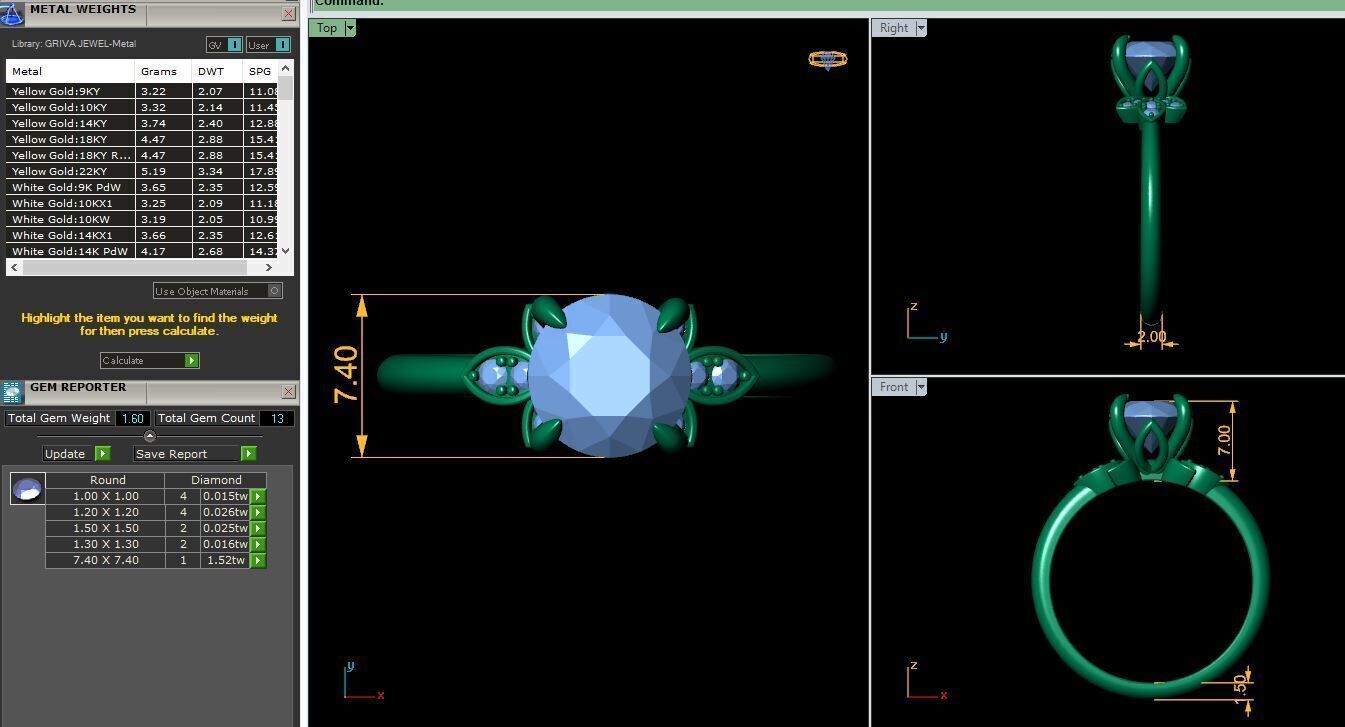Click the 7.00 dimension label in Front view
Image resolution: width=1345 pixels, height=727 pixels.
pyautogui.click(x=1224, y=440)
